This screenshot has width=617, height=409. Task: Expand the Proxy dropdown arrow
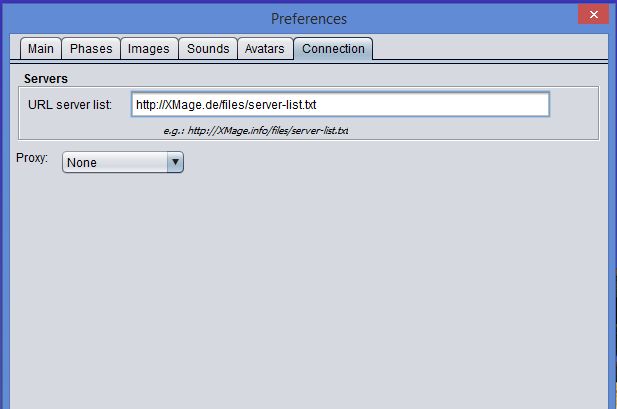pos(175,162)
